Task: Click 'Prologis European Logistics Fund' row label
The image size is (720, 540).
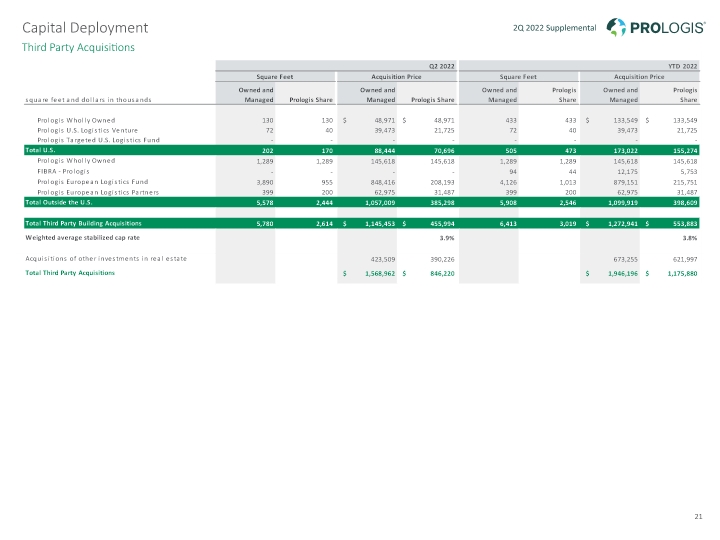Action: [x=92, y=182]
